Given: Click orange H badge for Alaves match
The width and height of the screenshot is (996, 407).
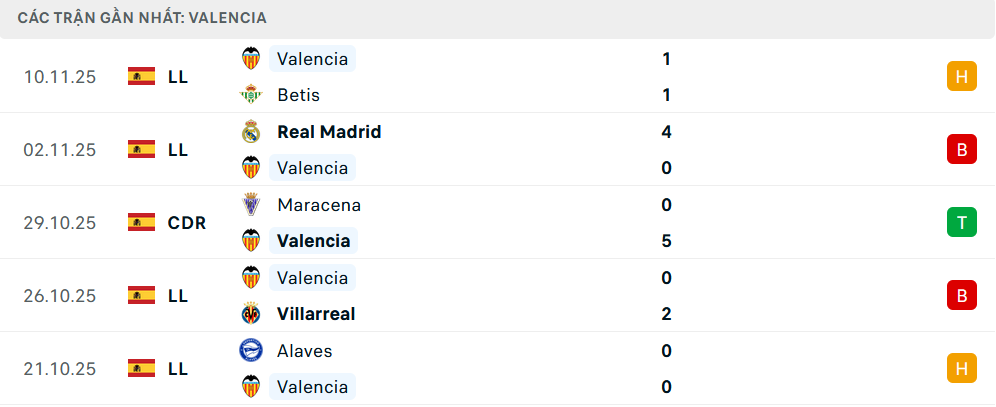Looking at the screenshot, I should (961, 368).
